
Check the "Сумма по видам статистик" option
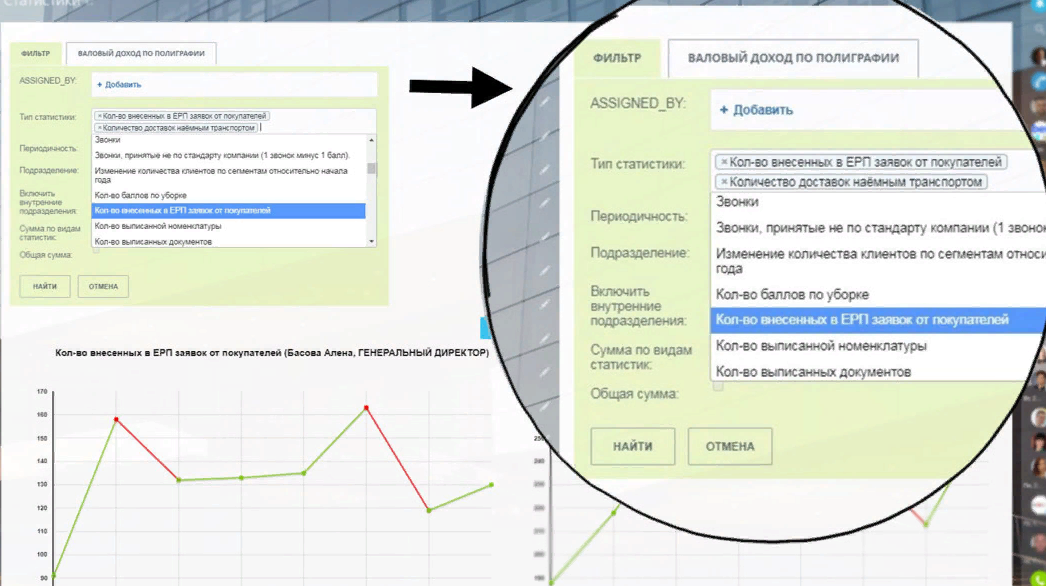click(95, 233)
